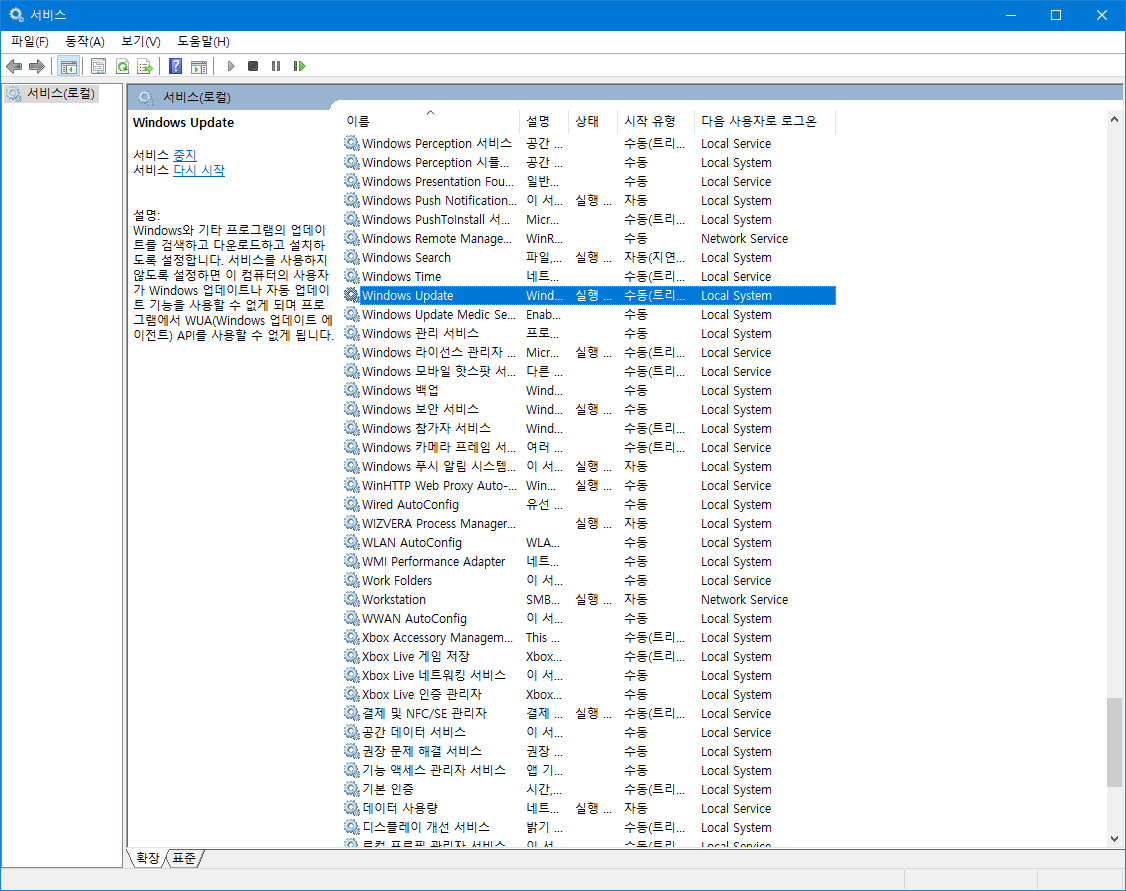Select the WIZVERA Process Manager row
The width and height of the screenshot is (1126, 891).
pos(589,523)
